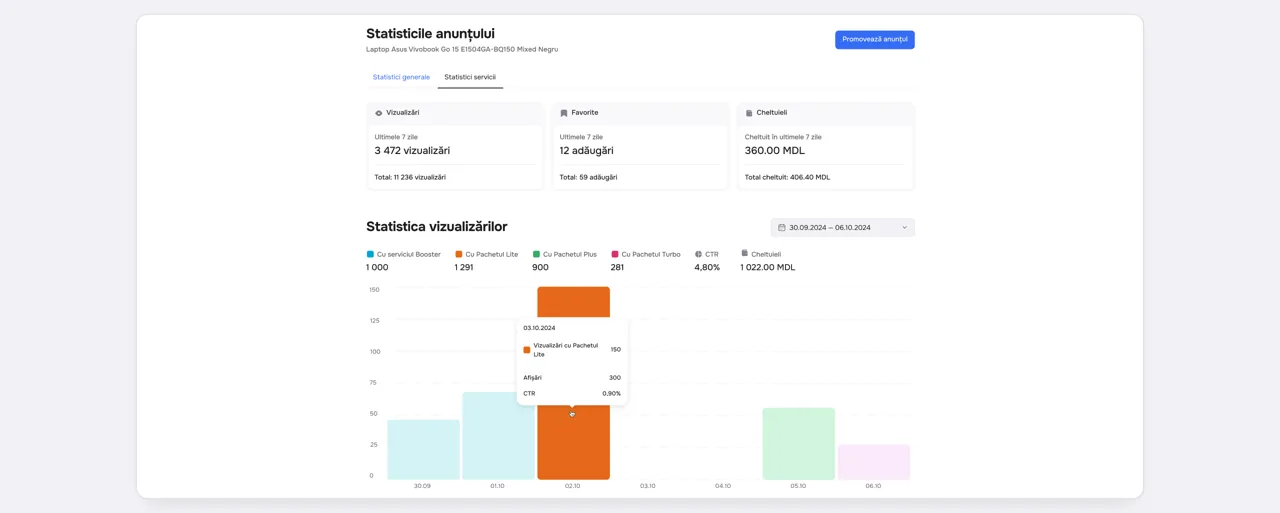Click the 4,80% CTR value
Image resolution: width=1280 pixels, height=513 pixels.
point(707,267)
